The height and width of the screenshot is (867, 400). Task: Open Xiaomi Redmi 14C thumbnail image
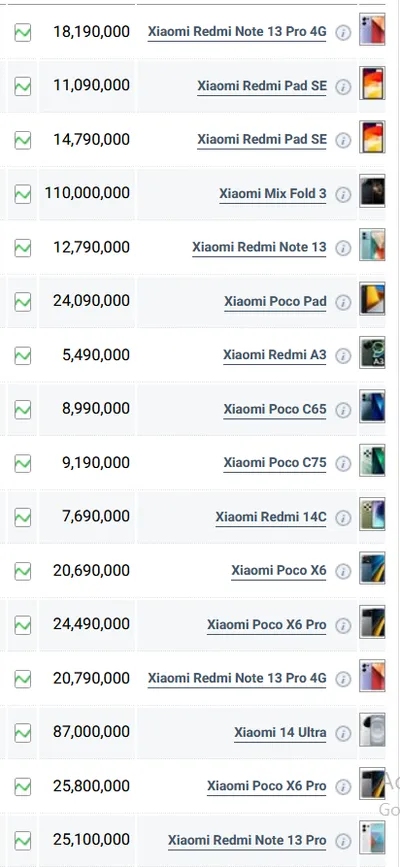tap(372, 514)
